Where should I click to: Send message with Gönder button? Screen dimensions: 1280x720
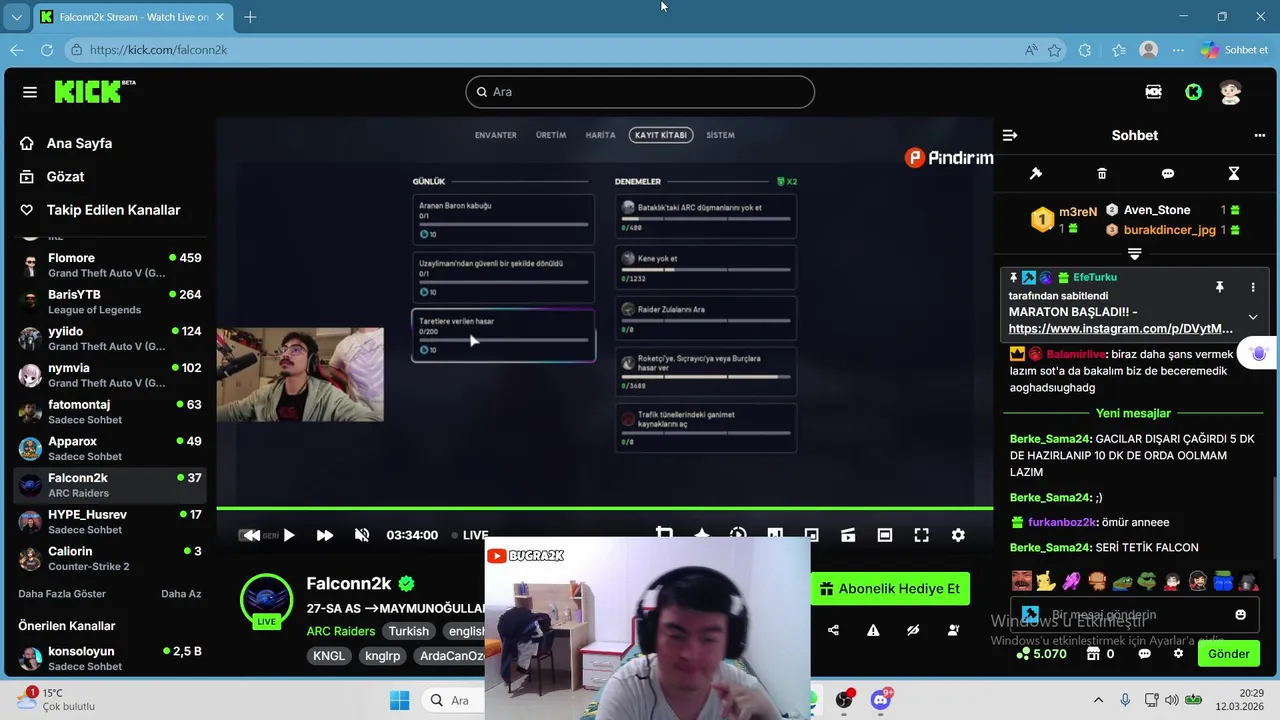1229,654
